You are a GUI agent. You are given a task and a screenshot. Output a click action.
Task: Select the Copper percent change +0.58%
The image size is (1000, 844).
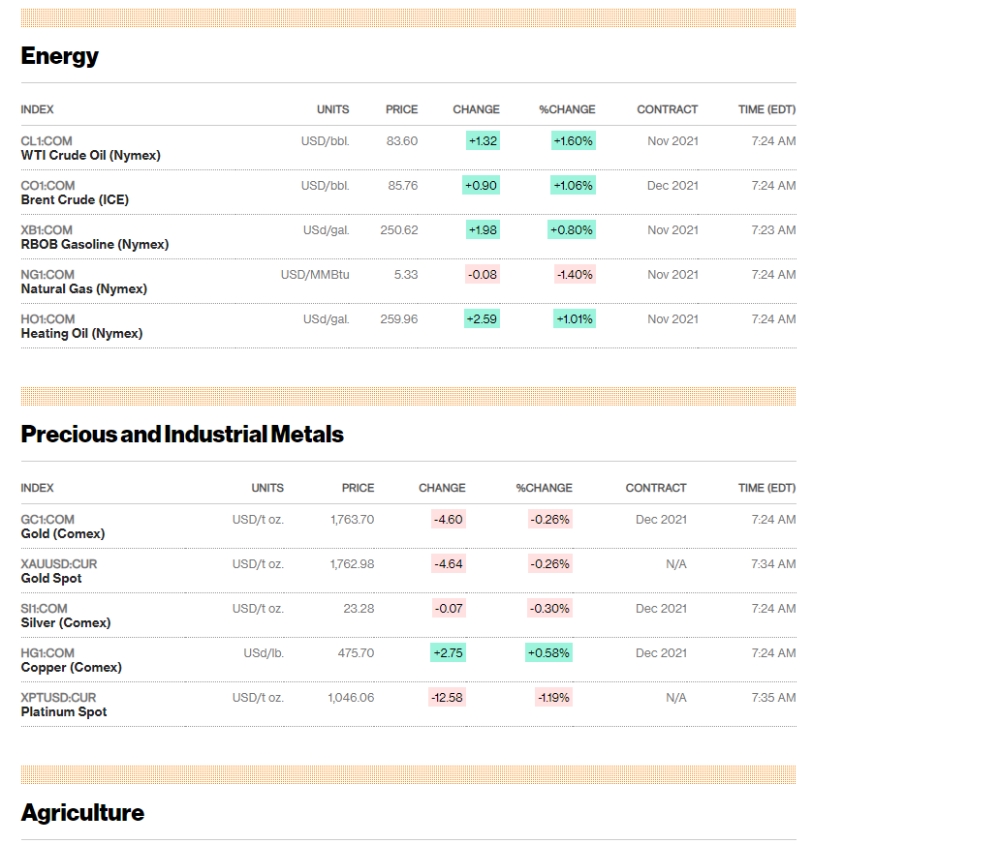pos(549,653)
